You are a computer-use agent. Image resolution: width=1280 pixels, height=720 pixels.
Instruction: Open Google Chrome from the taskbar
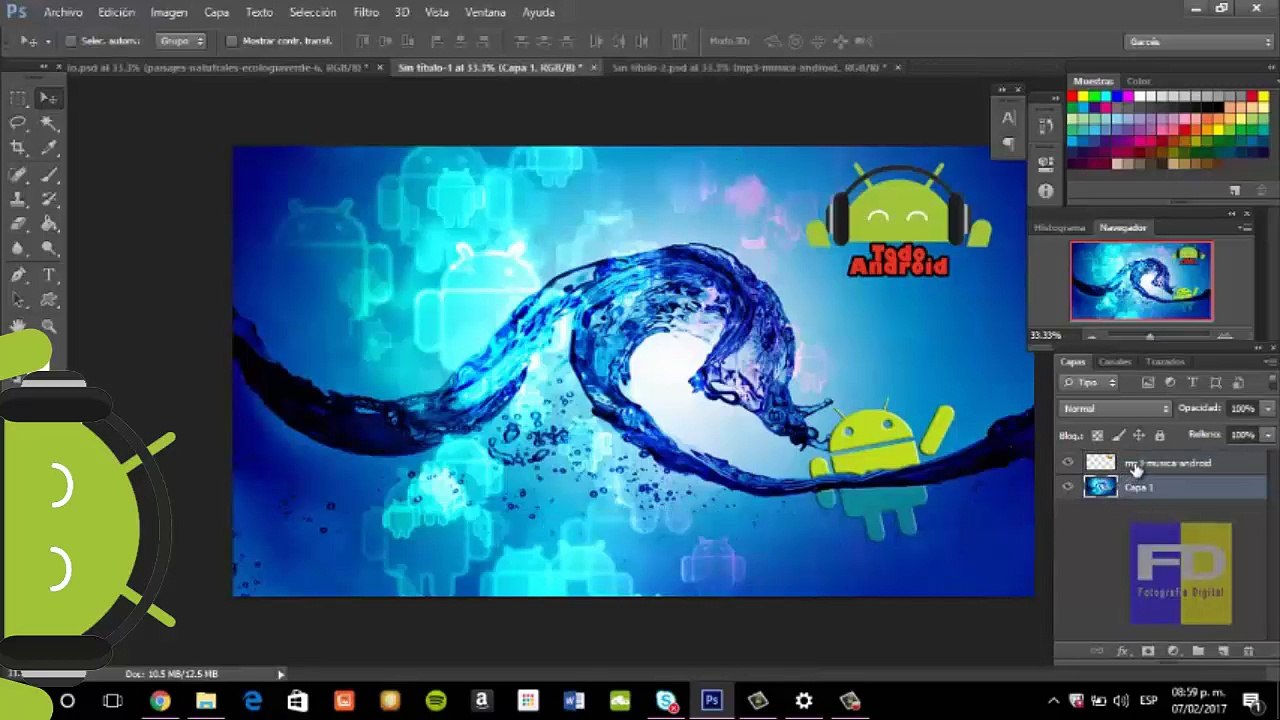tap(160, 701)
